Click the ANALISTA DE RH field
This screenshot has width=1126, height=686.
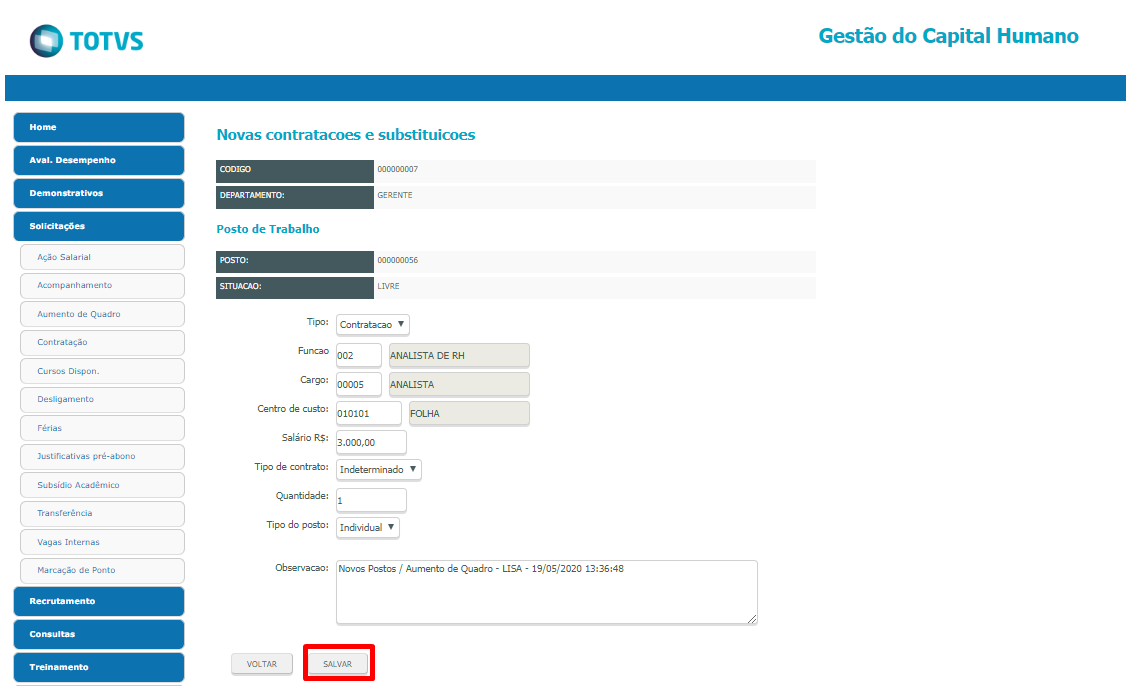459,356
